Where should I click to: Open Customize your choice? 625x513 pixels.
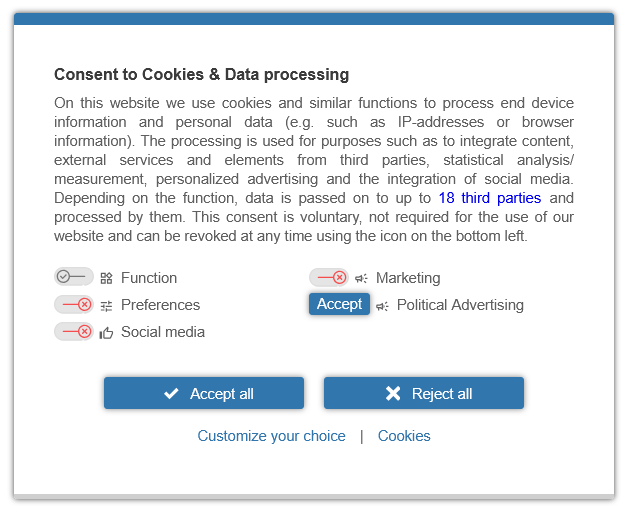click(x=271, y=436)
